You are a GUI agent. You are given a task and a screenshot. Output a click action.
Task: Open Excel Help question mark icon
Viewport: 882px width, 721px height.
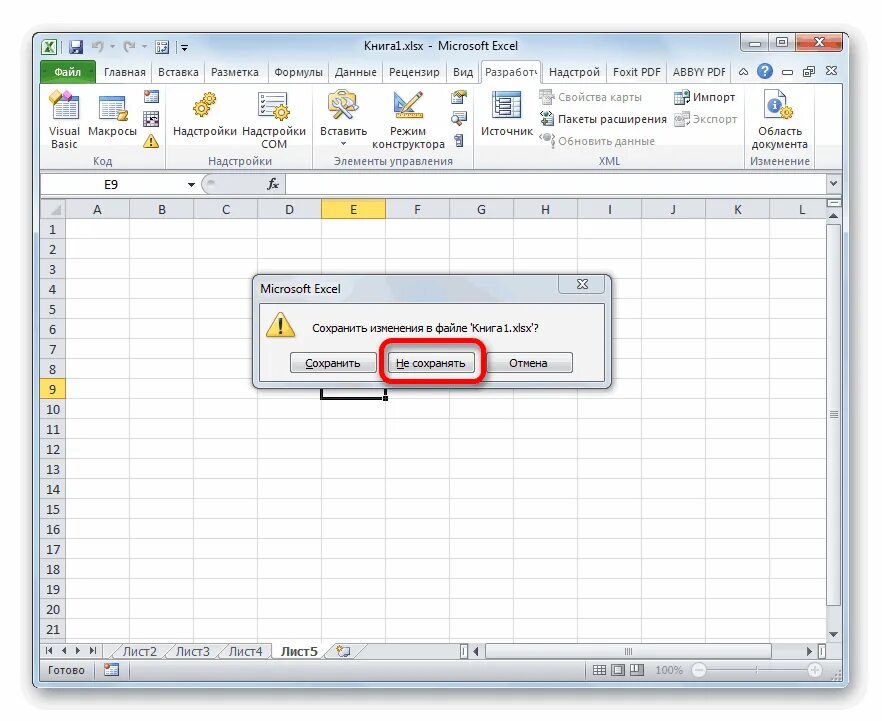click(764, 71)
